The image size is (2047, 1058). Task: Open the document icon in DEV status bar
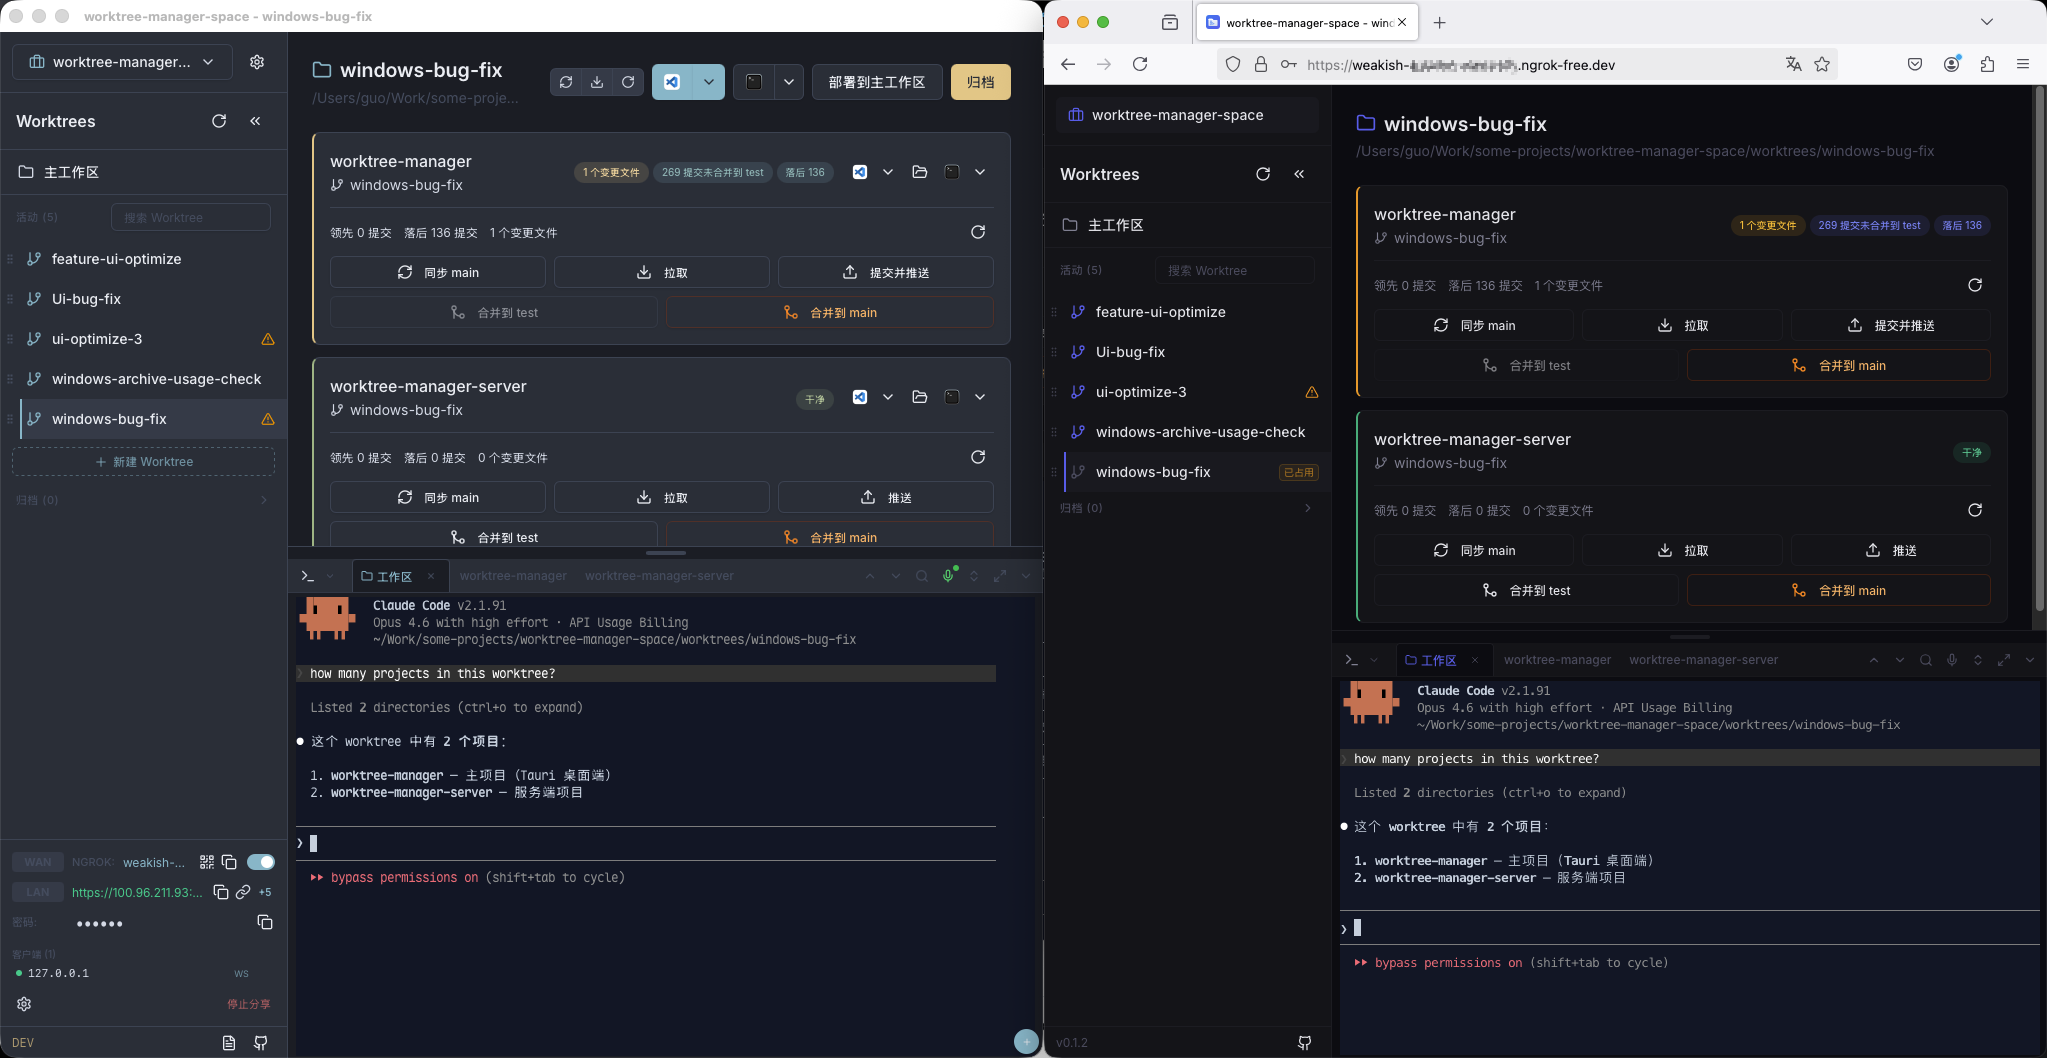pos(229,1043)
